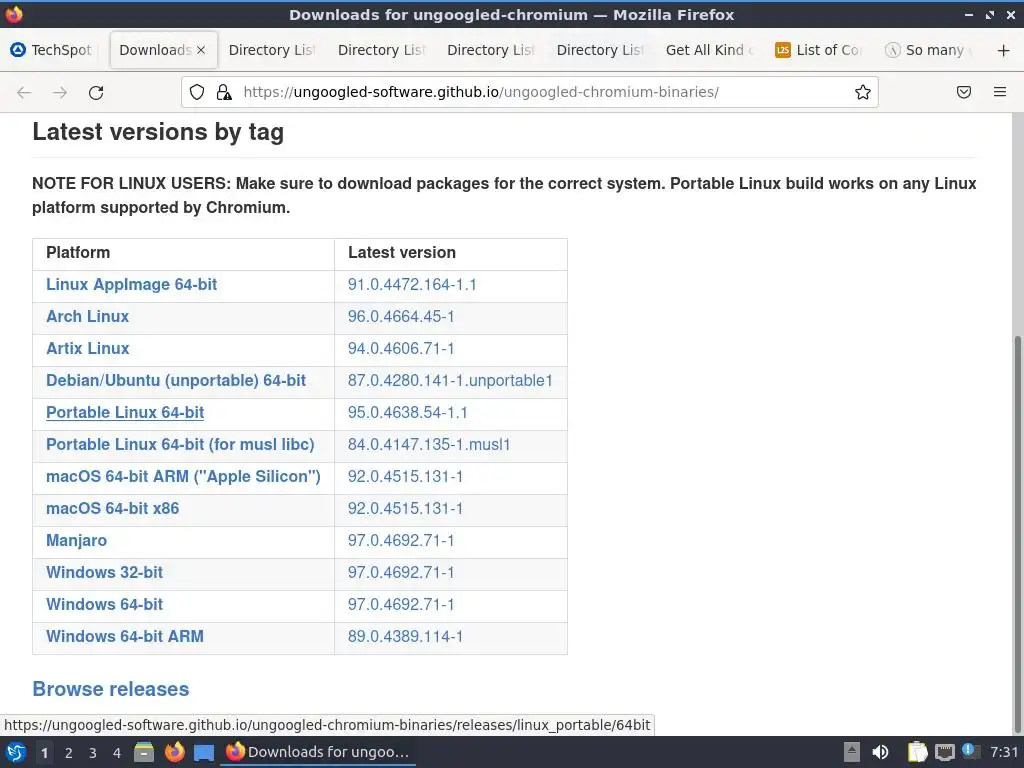
Task: Open the Browse releases heading link
Action: click(111, 689)
